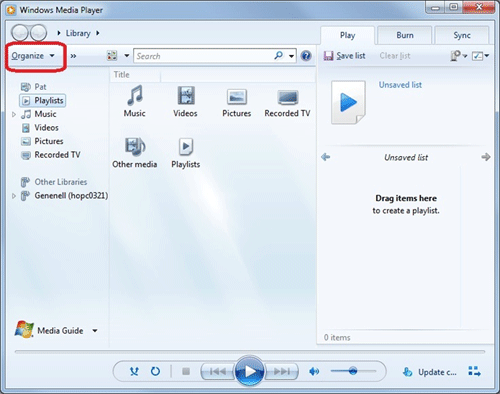Open the Playlists icon in main pane

(186, 153)
